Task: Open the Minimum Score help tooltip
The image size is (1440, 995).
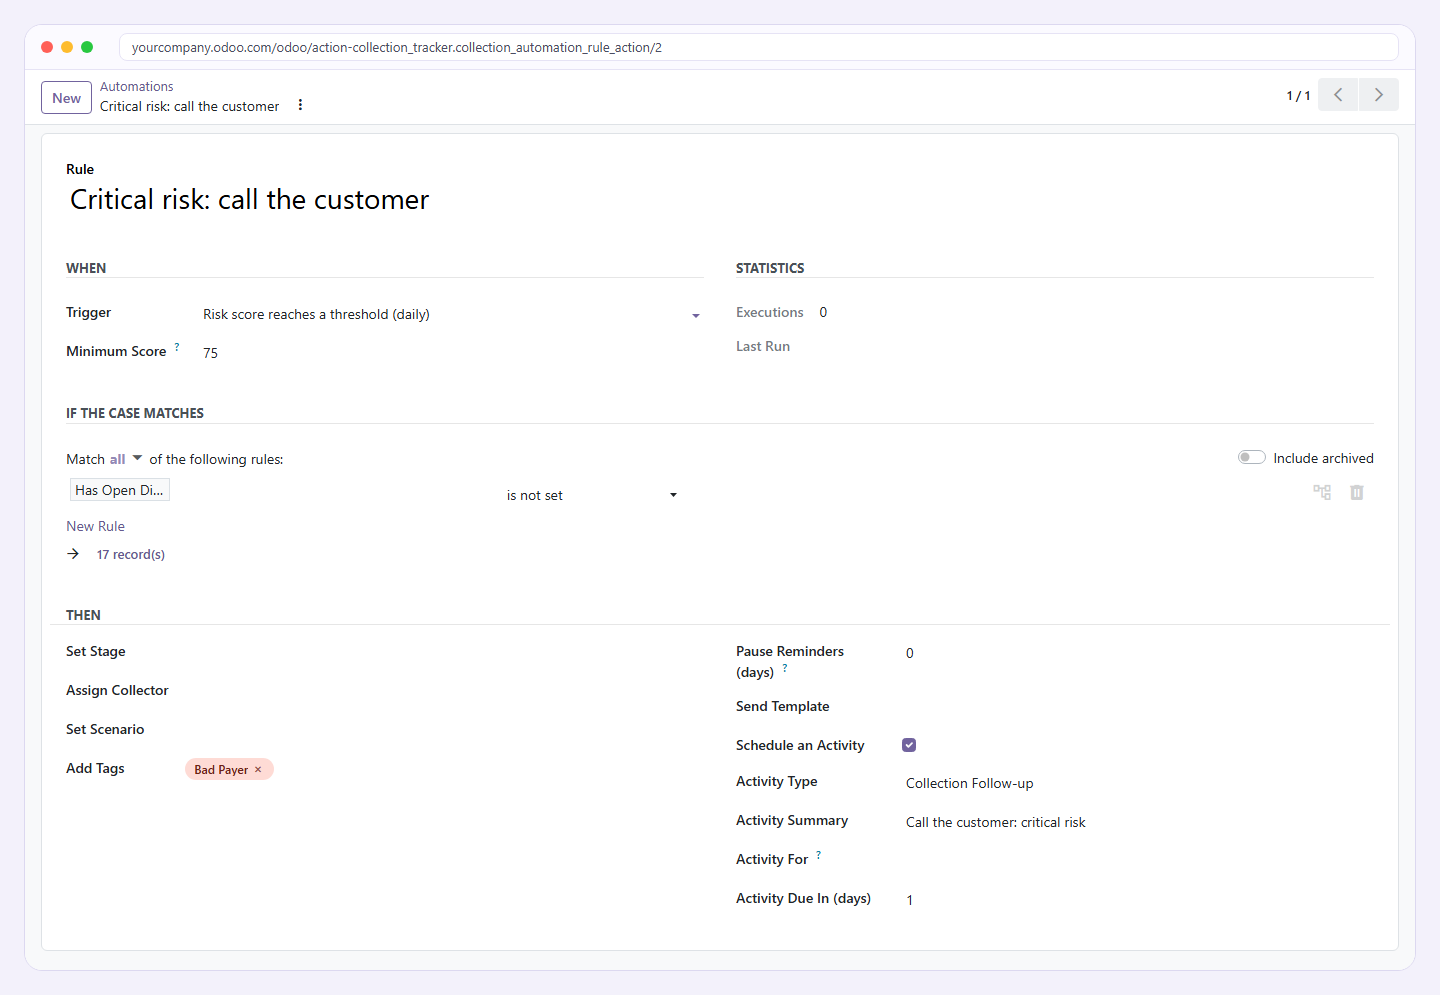Action: tap(177, 347)
